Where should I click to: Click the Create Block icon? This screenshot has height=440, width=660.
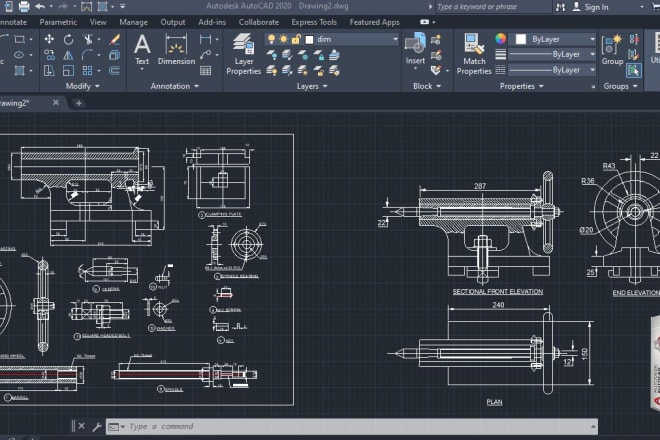tap(436, 40)
